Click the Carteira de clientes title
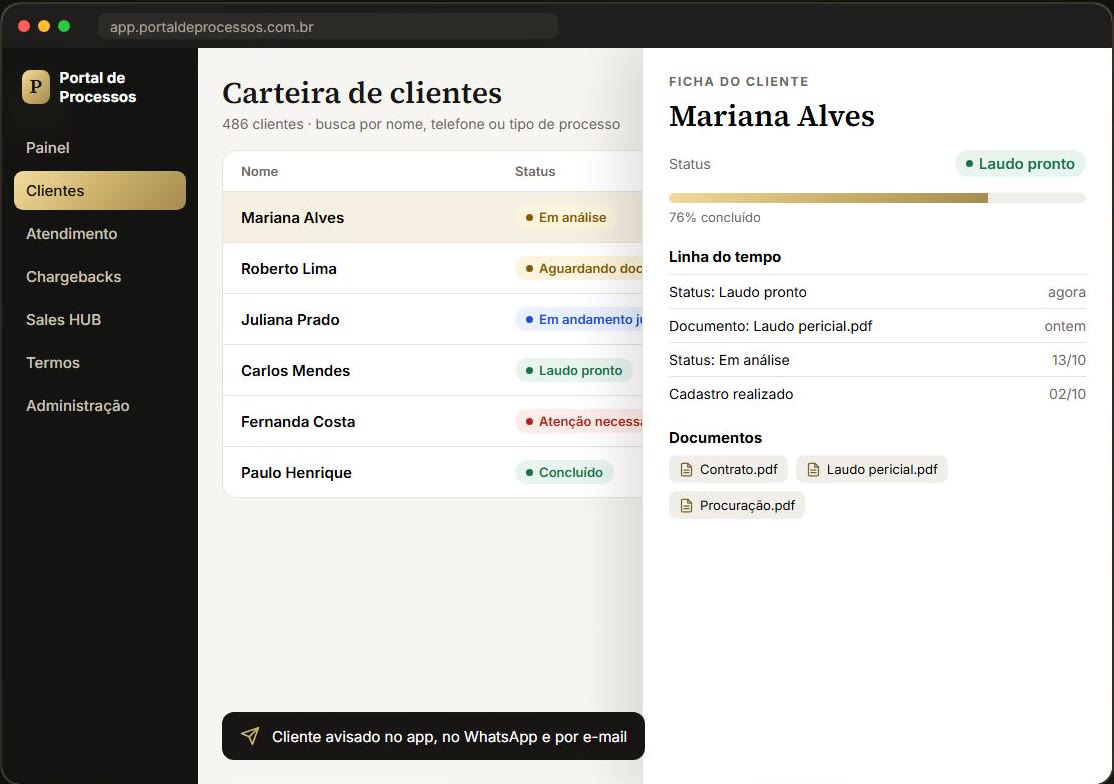Image resolution: width=1114 pixels, height=784 pixels. (x=362, y=93)
